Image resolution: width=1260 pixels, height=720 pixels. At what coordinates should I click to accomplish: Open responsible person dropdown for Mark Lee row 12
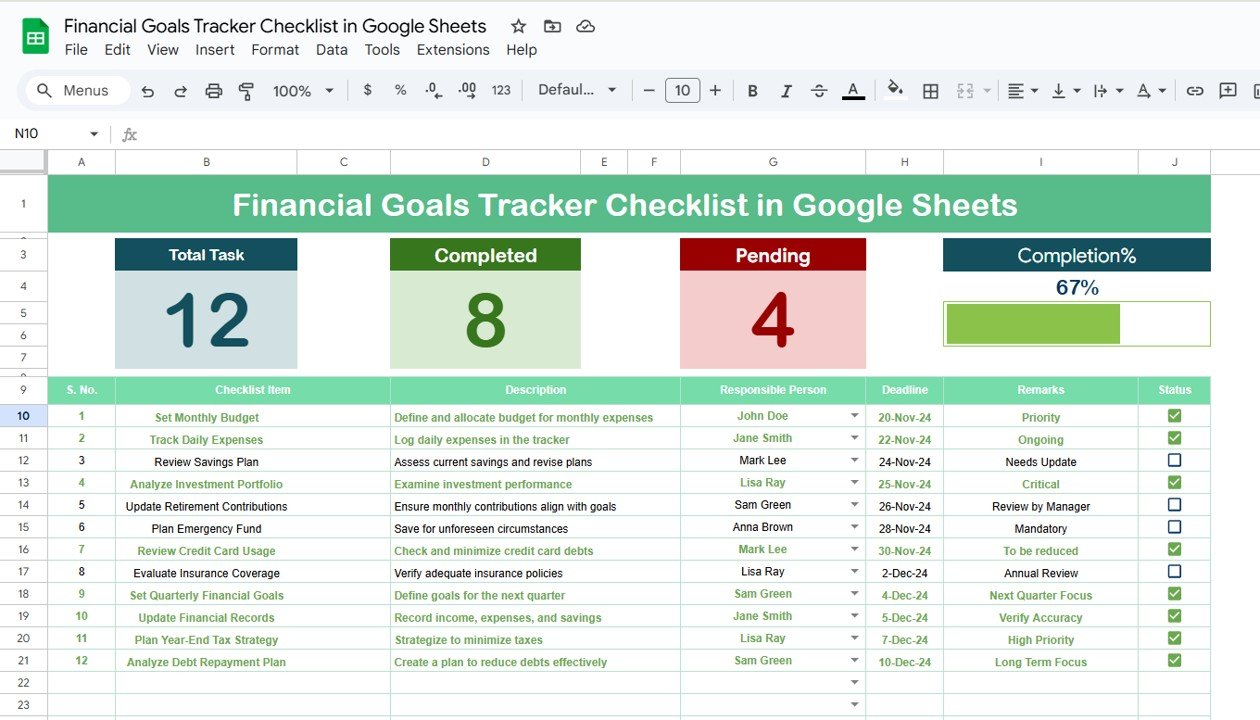point(855,460)
